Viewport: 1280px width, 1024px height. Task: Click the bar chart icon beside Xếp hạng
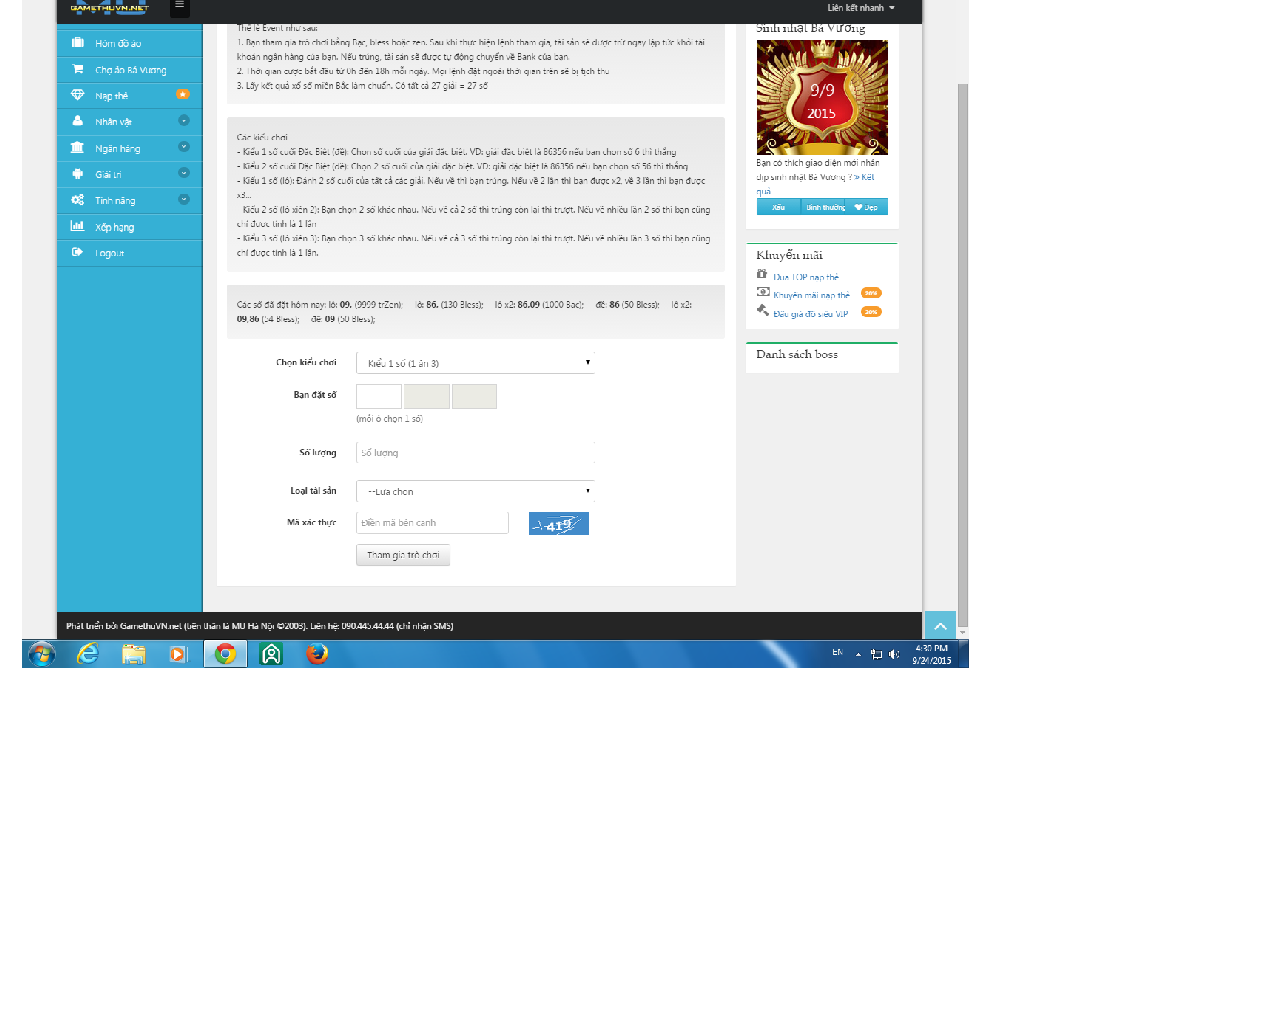click(77, 226)
